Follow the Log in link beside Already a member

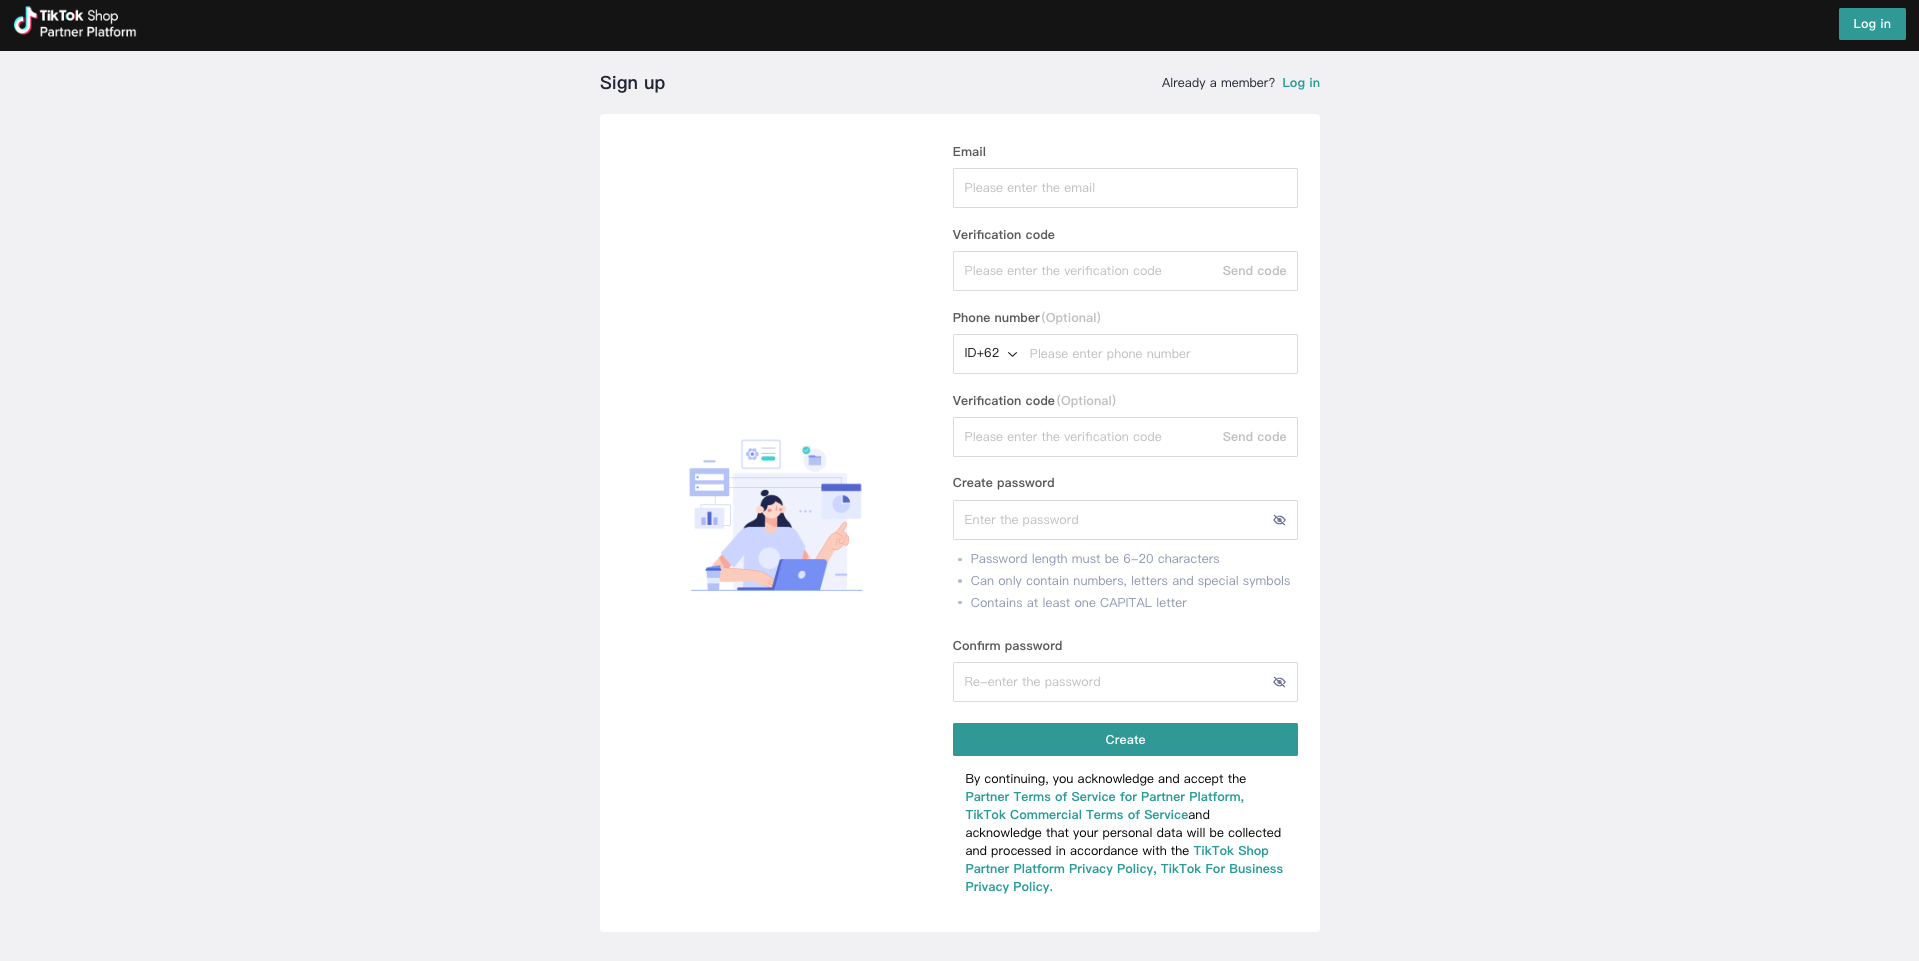(1301, 83)
